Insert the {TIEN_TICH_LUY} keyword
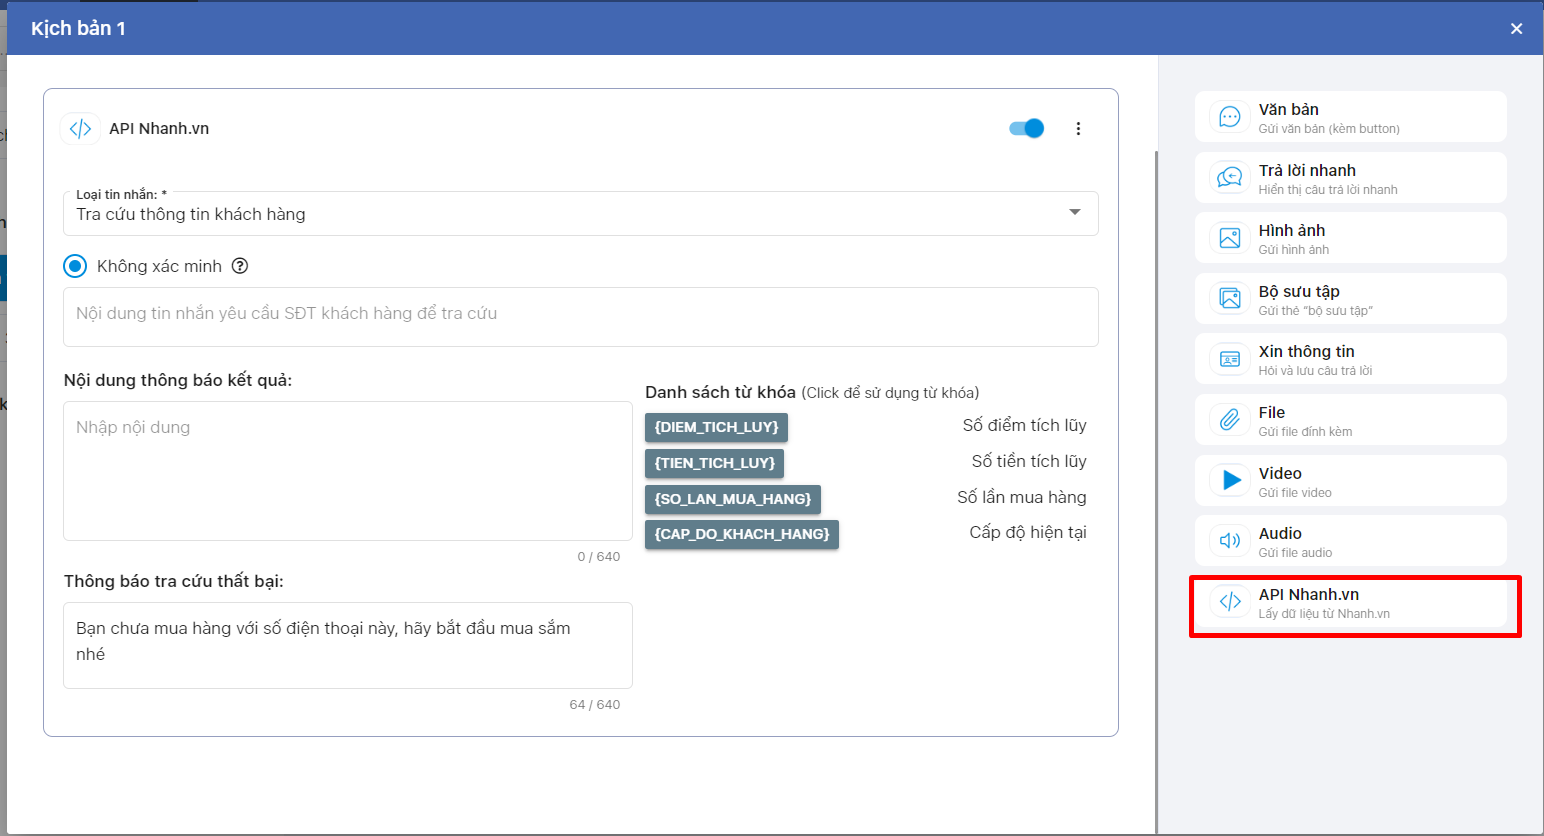Screen dimensions: 1544x836 tap(714, 463)
